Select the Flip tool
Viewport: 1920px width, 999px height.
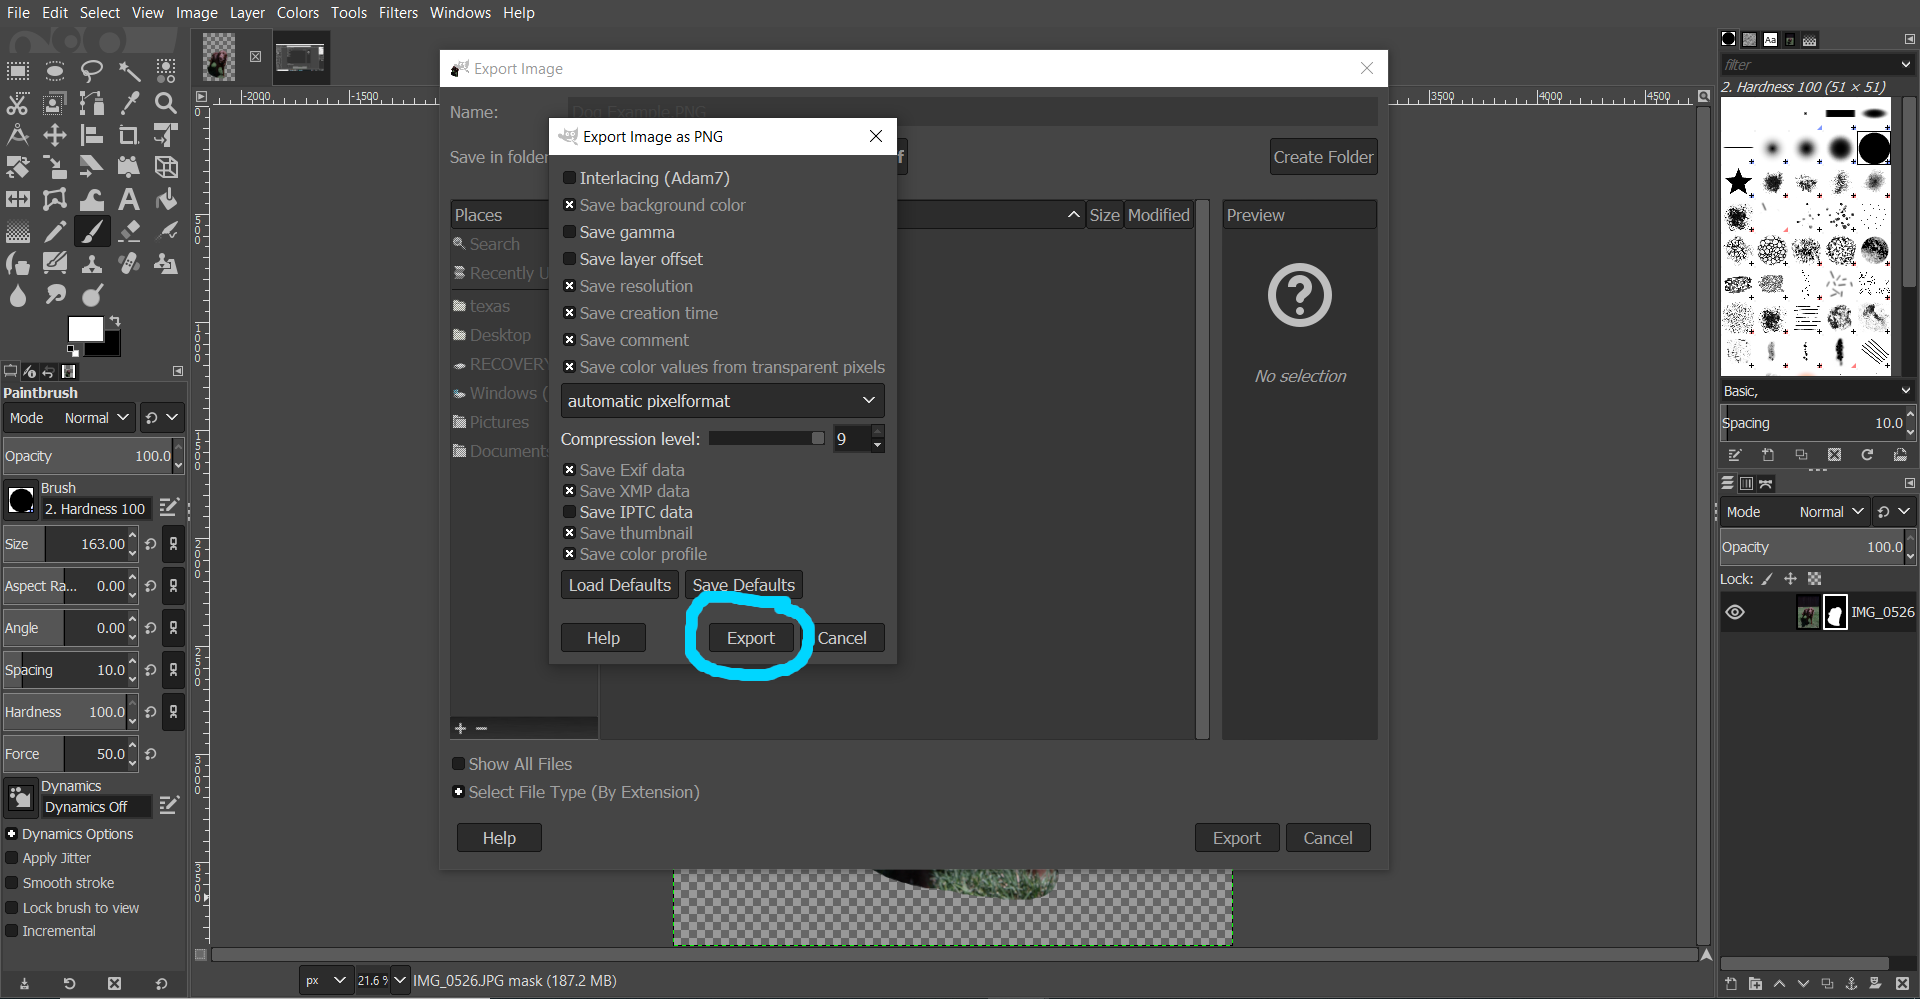click(18, 199)
